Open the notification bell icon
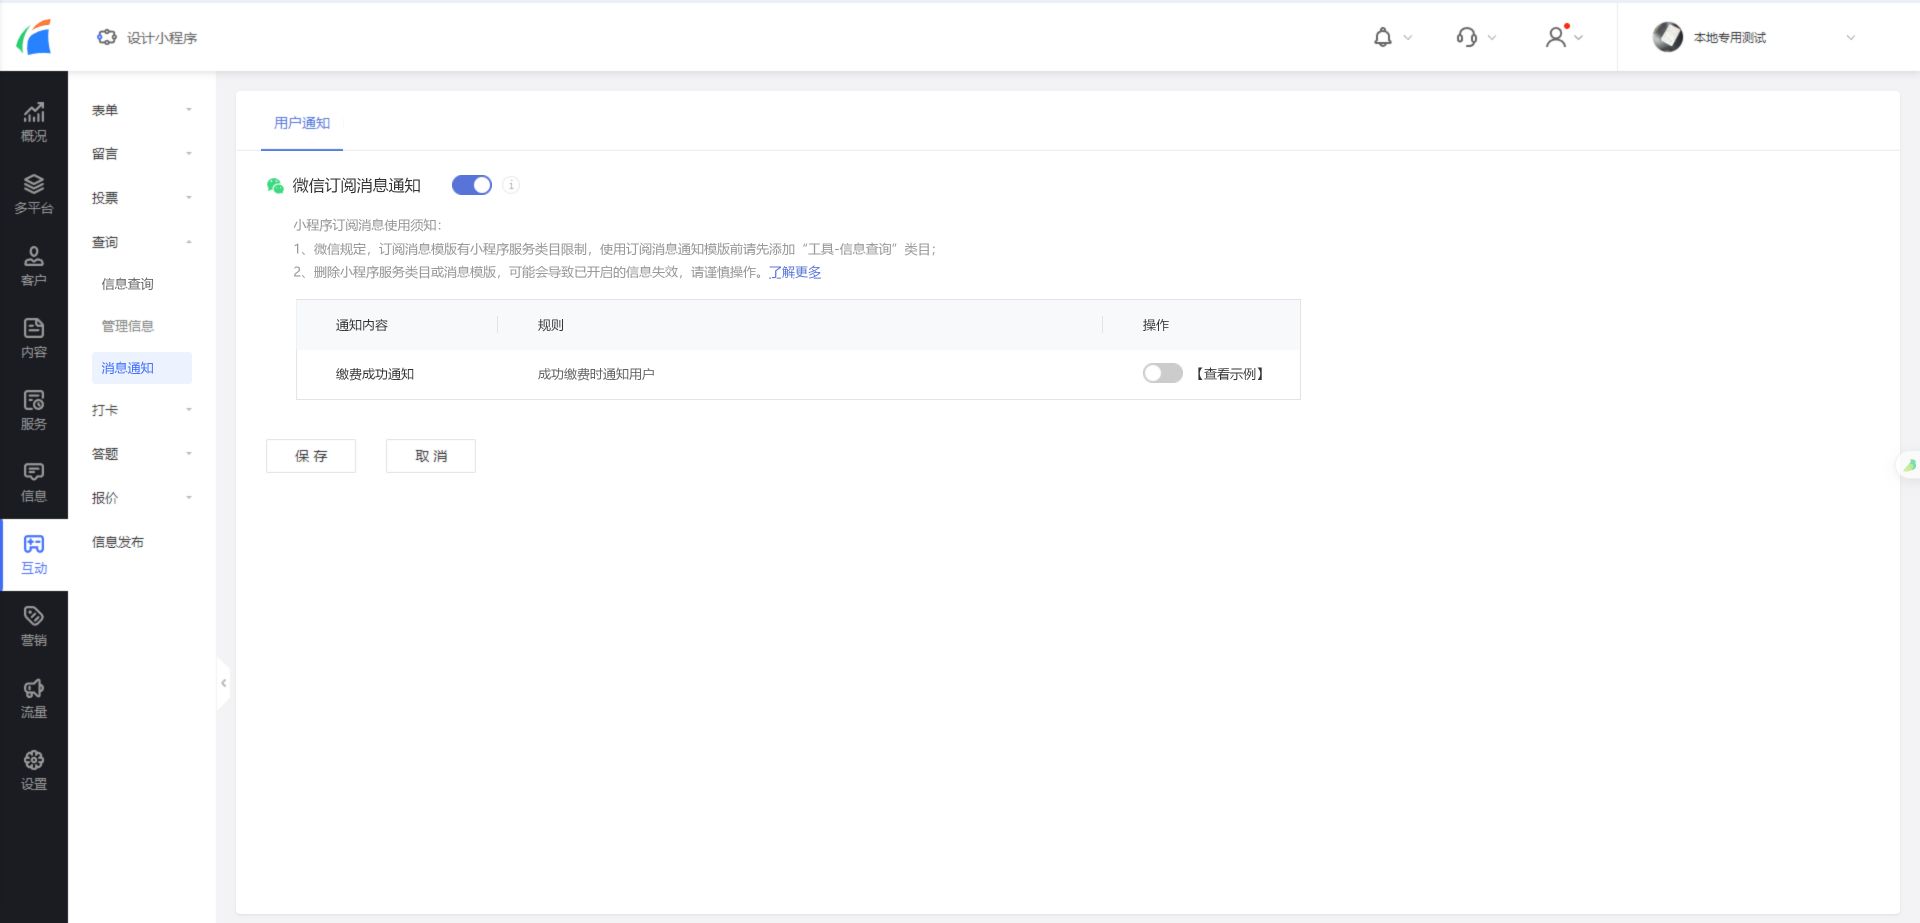The width and height of the screenshot is (1920, 923). coord(1382,37)
